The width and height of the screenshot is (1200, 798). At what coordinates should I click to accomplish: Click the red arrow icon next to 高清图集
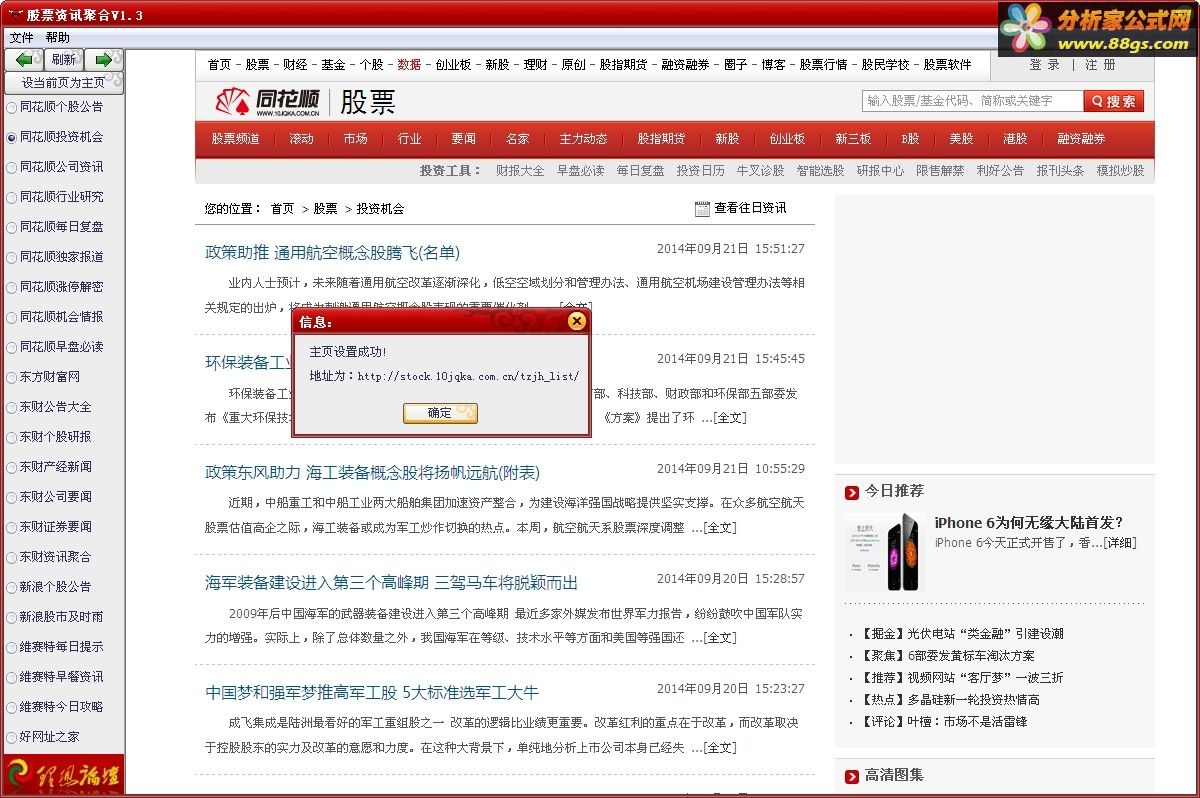point(852,776)
